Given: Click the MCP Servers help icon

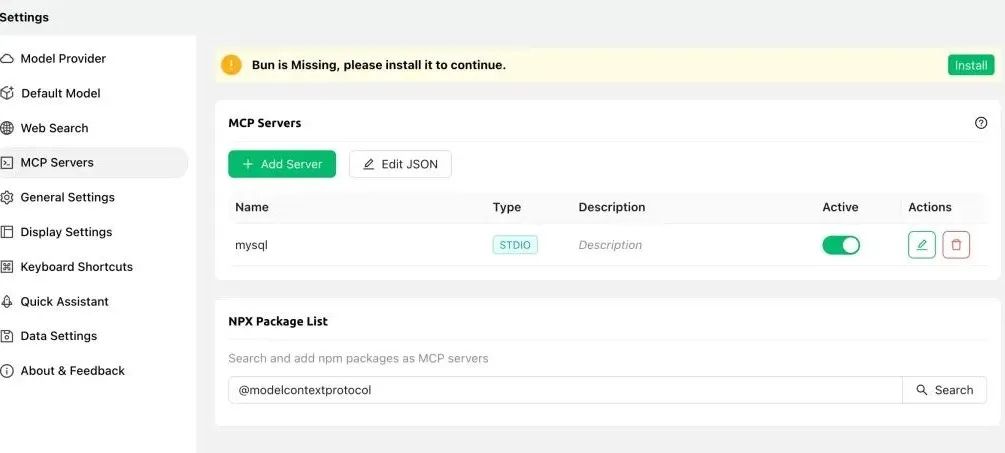Looking at the screenshot, I should click(x=980, y=123).
